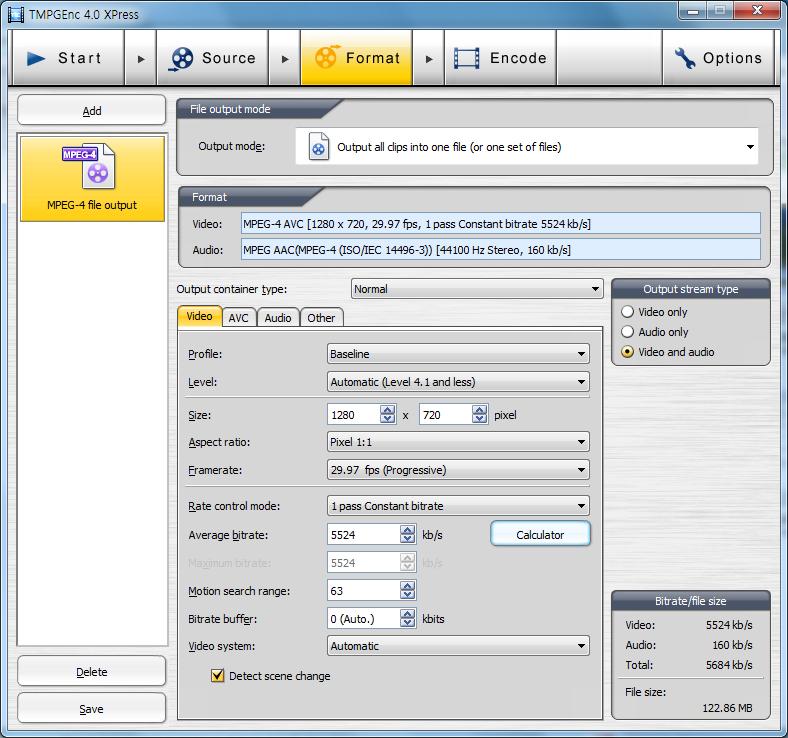Click the Audio format summary field
This screenshot has width=788, height=738.
(x=501, y=250)
